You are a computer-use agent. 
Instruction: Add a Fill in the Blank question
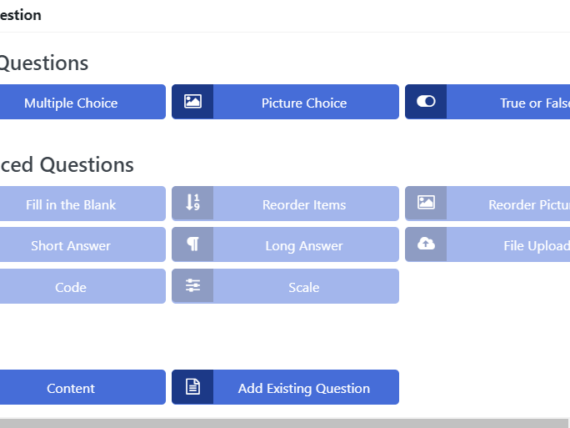71,205
